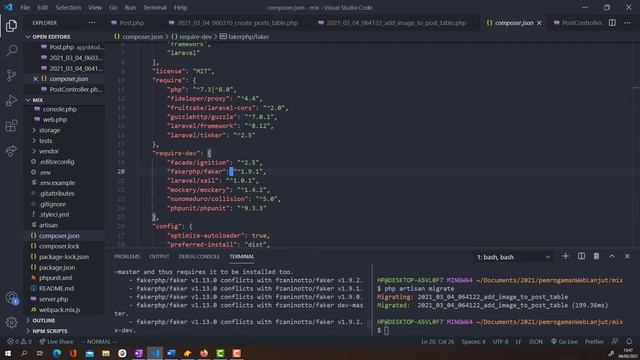Open the Help menu
This screenshot has width=640, height=360.
click(x=180, y=7)
